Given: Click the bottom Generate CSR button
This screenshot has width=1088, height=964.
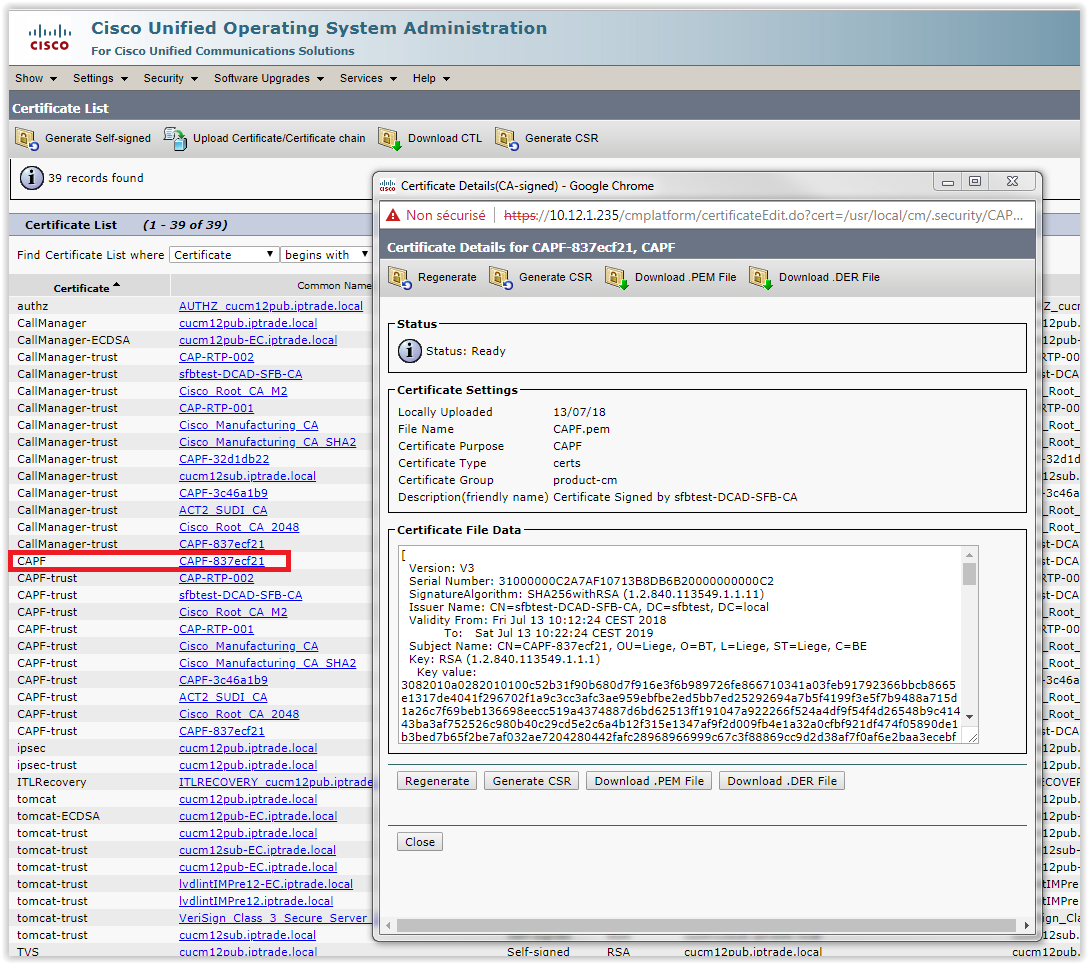Looking at the screenshot, I should coord(532,781).
